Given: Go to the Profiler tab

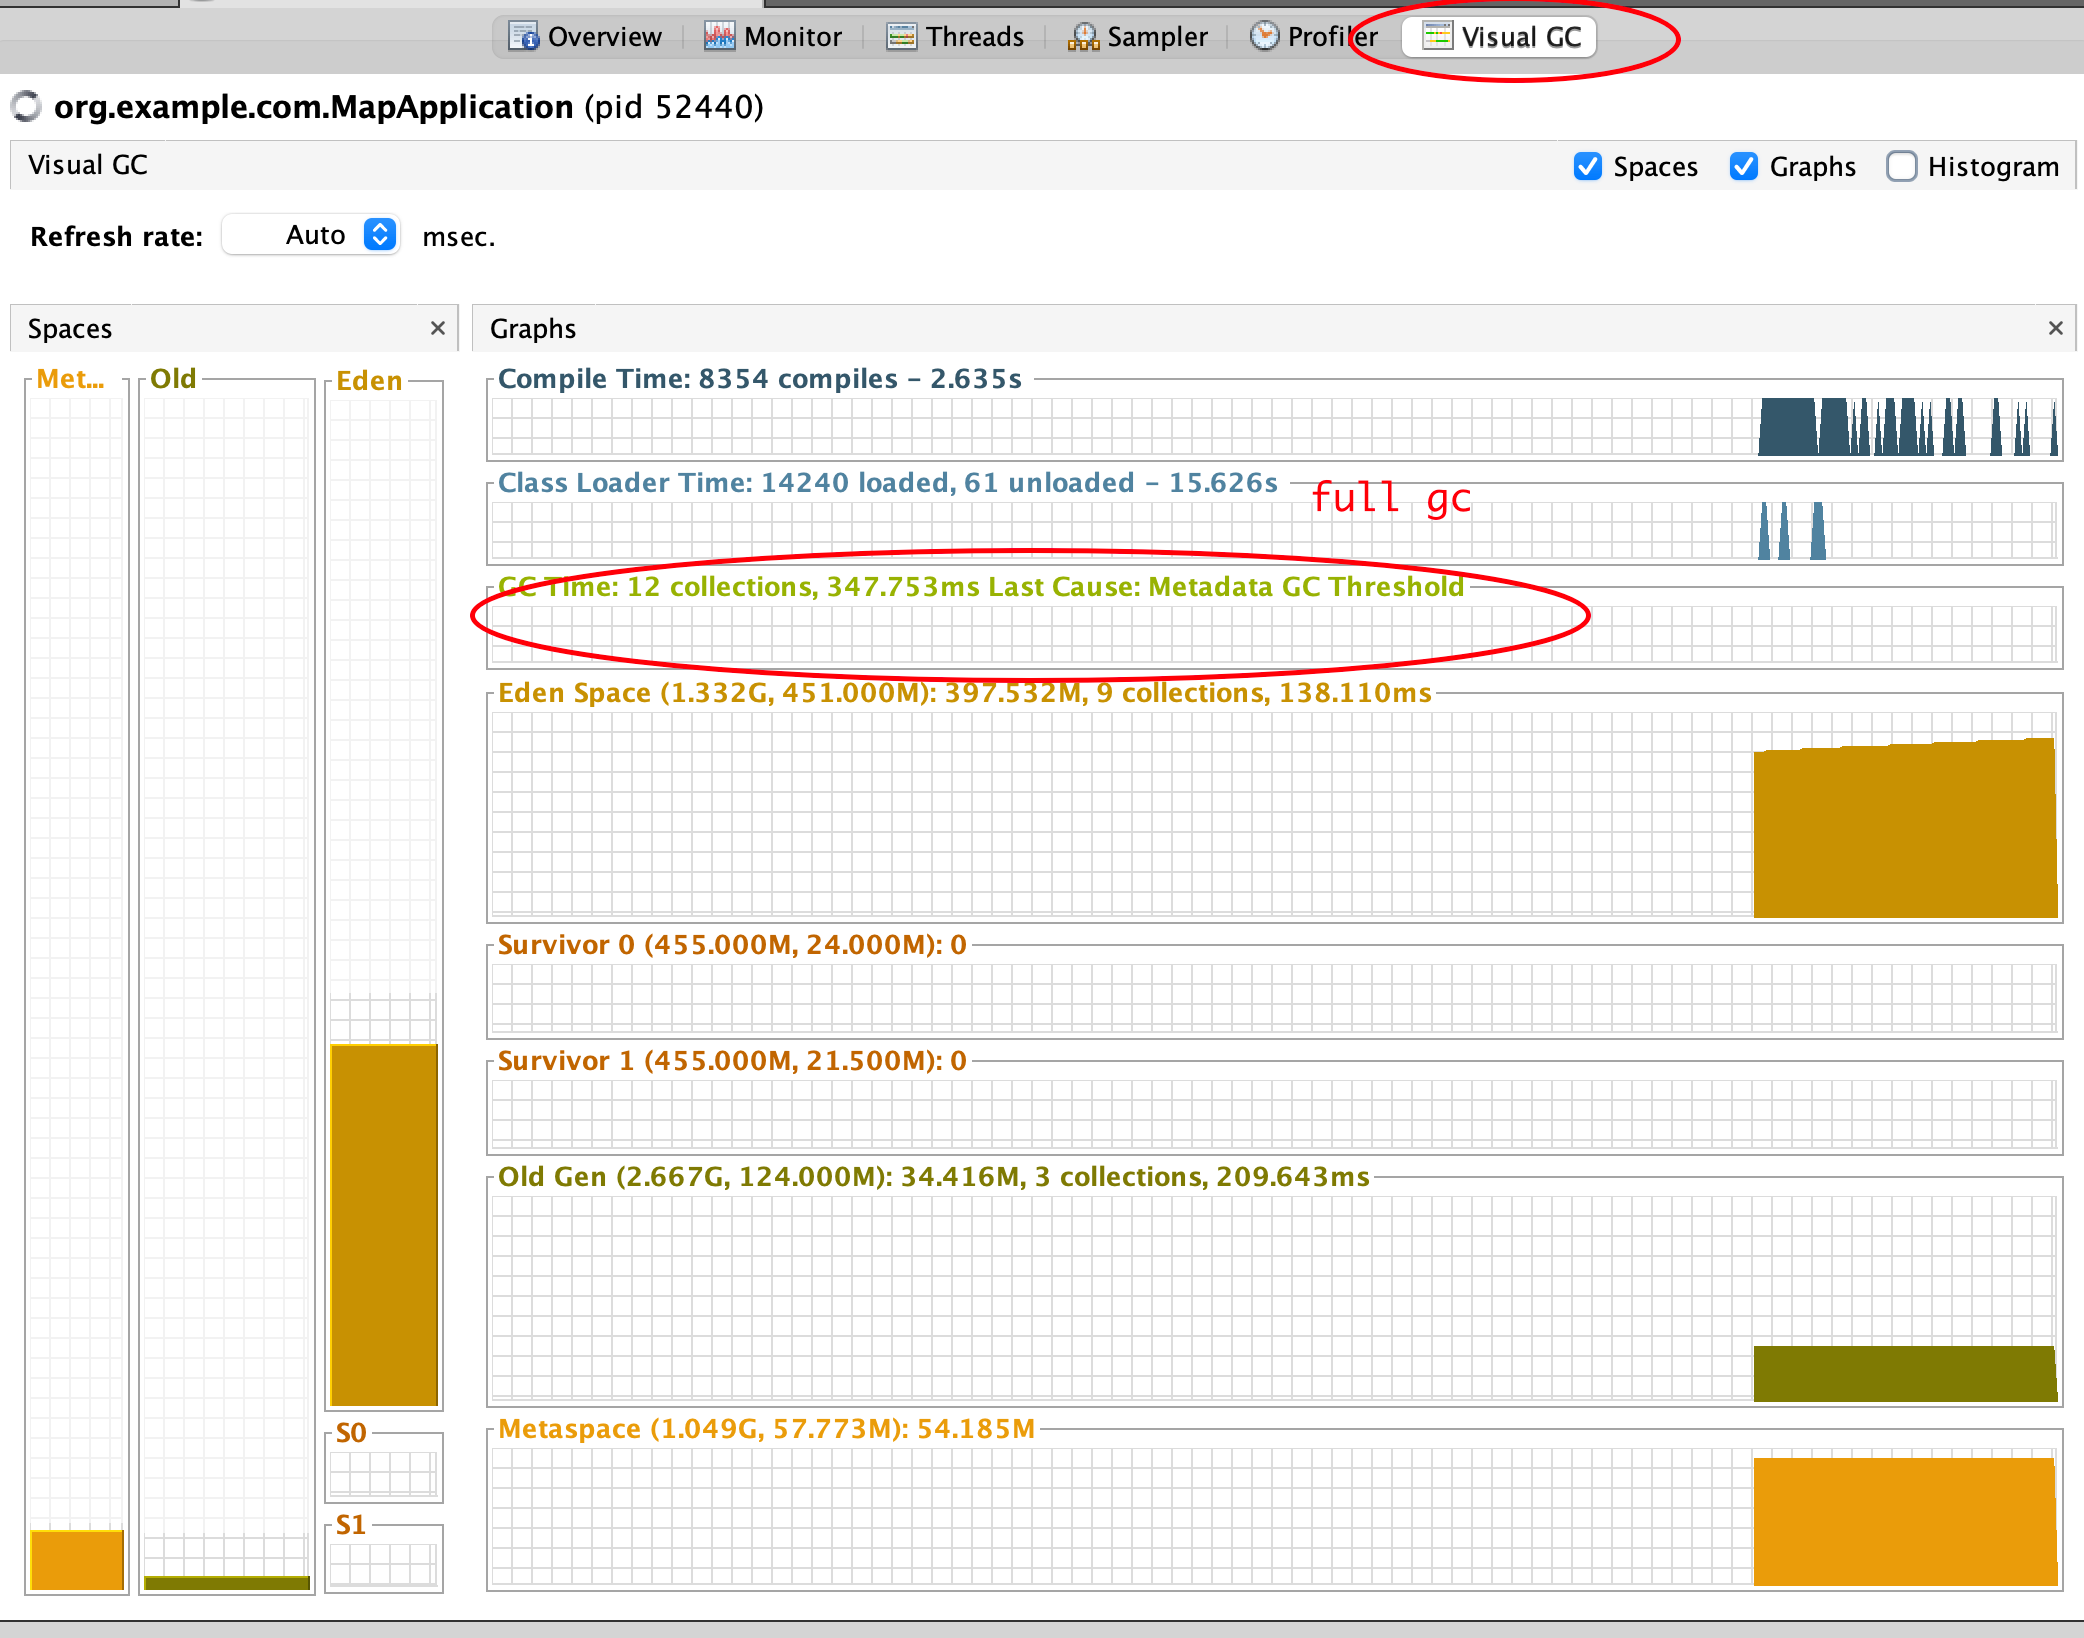Looking at the screenshot, I should (x=1313, y=37).
